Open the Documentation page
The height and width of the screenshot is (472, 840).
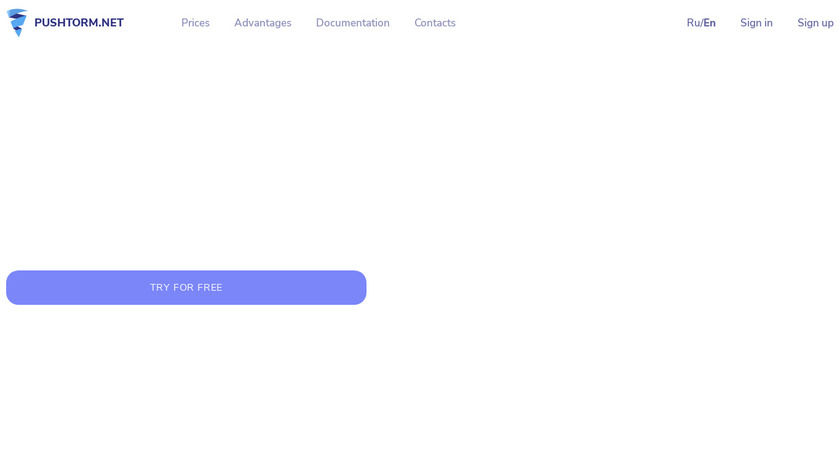coord(352,23)
